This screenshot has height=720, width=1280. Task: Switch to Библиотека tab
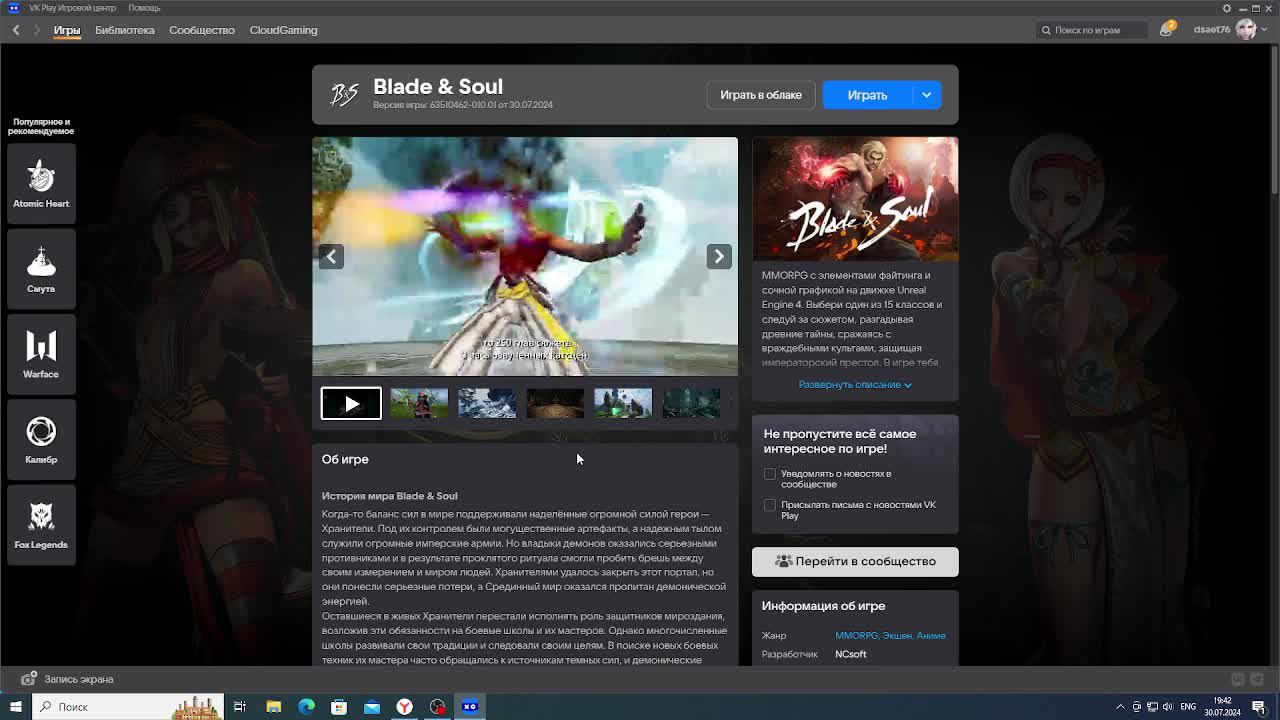coord(125,30)
